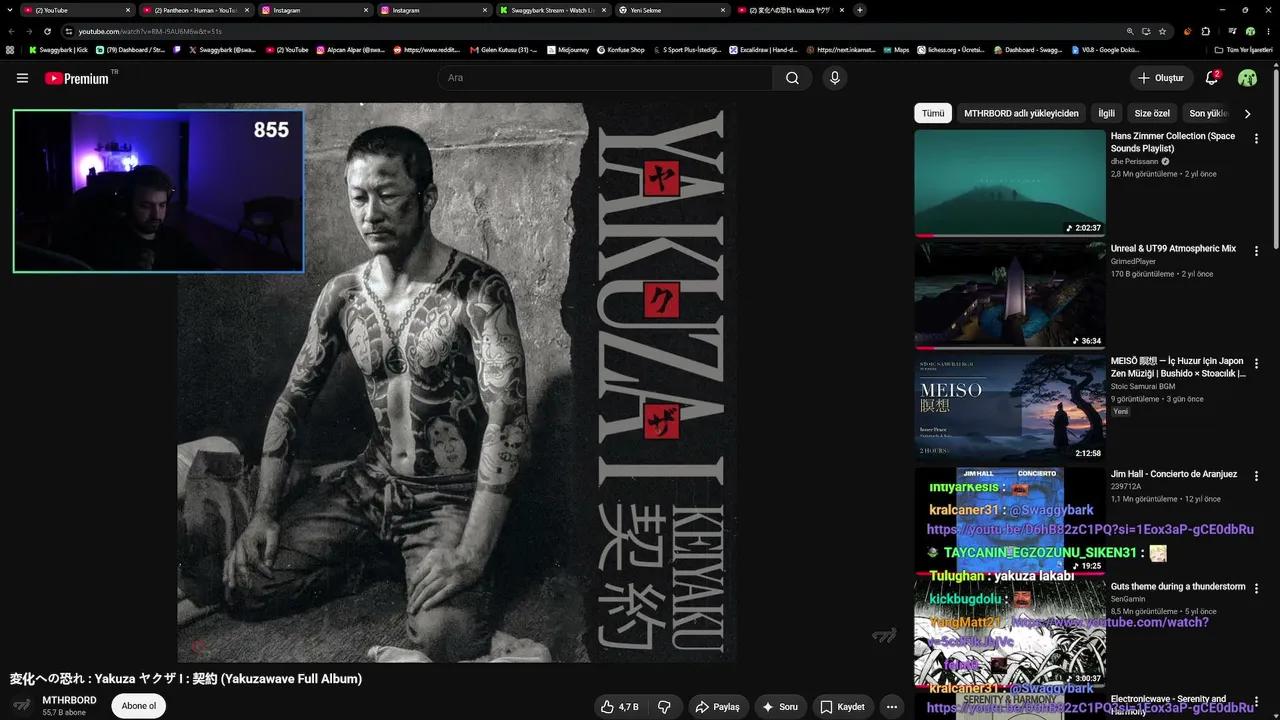Open options menu for Hans Zimmer Collection video
This screenshot has height=720, width=1280.
click(1257, 139)
